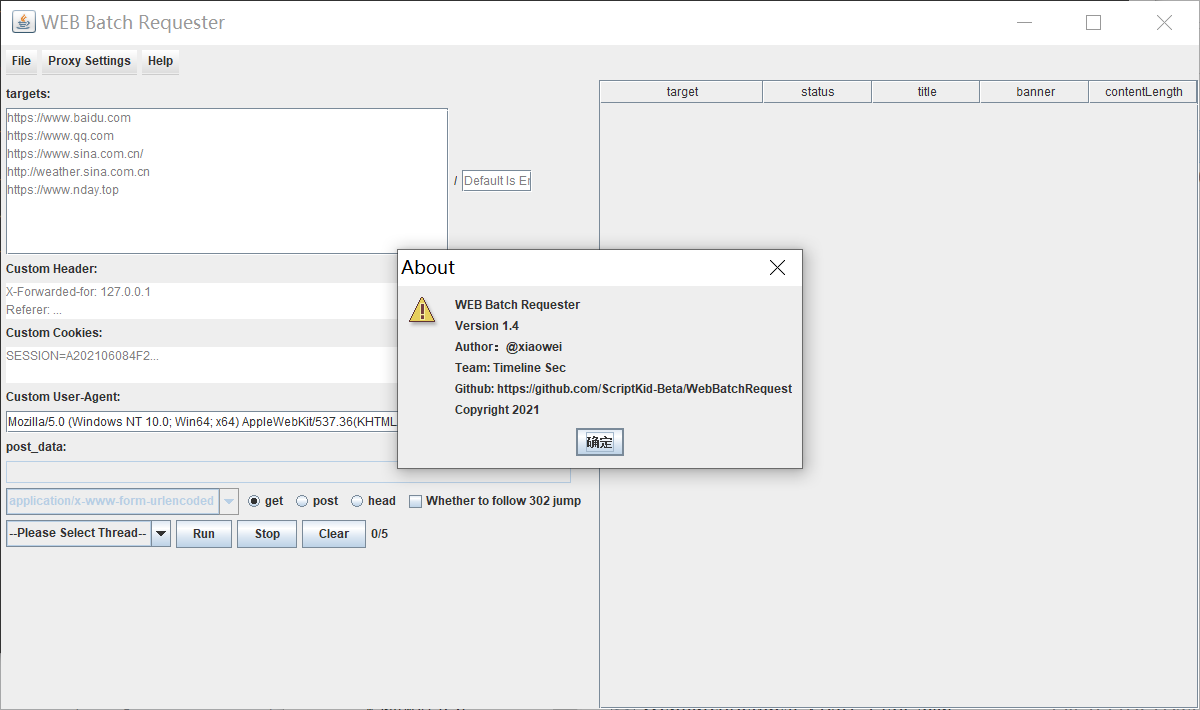Select the get request method

tap(252, 501)
